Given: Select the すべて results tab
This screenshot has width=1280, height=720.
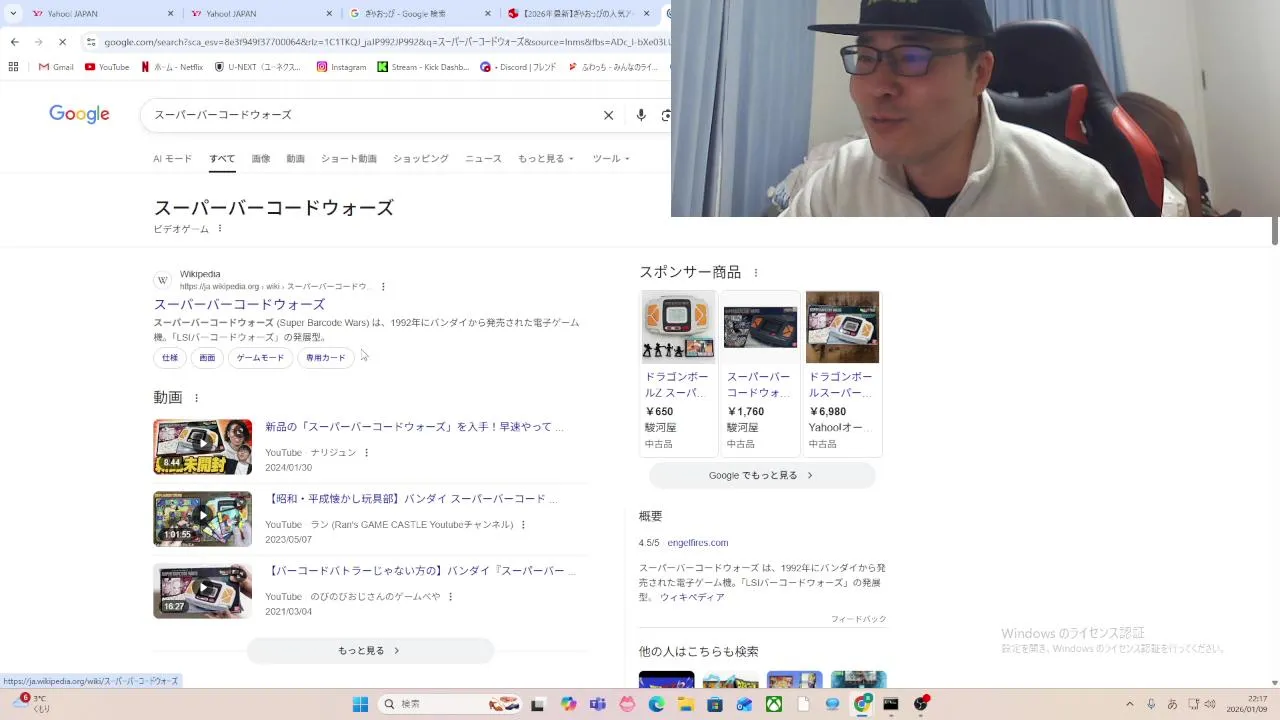Looking at the screenshot, I should pos(222,159).
